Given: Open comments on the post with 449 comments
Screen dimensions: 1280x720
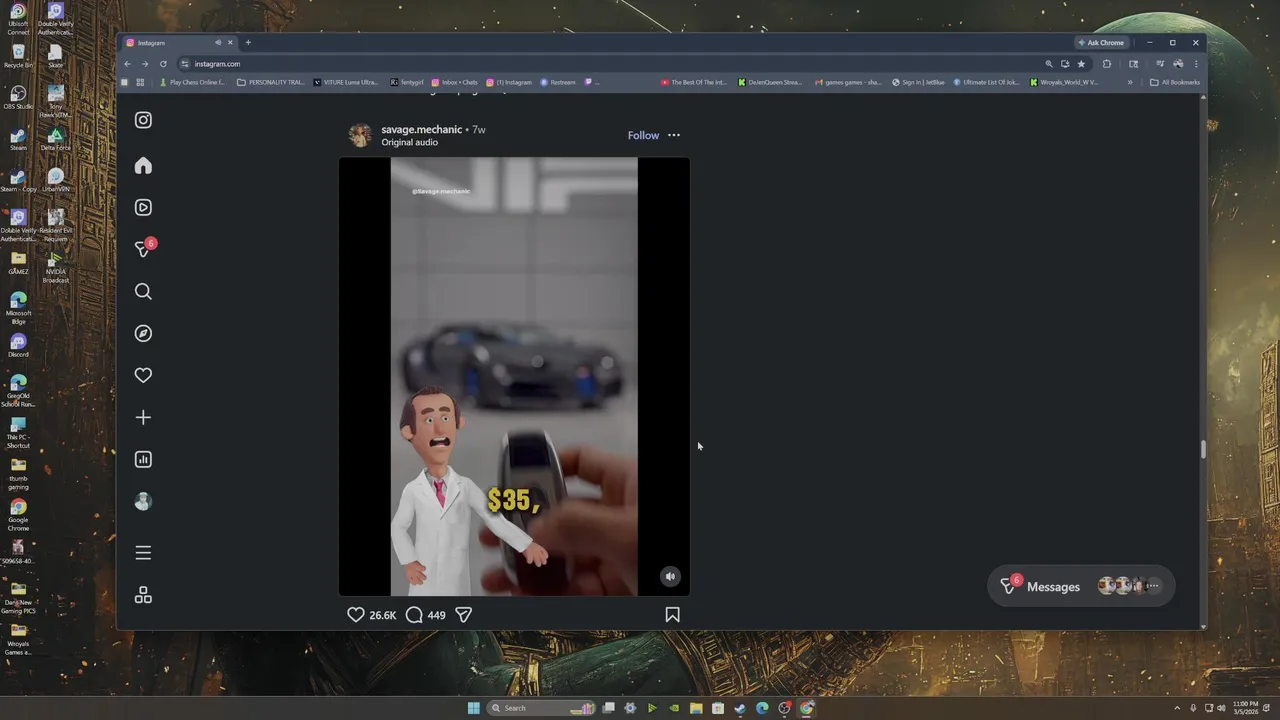Looking at the screenshot, I should click(x=414, y=615).
